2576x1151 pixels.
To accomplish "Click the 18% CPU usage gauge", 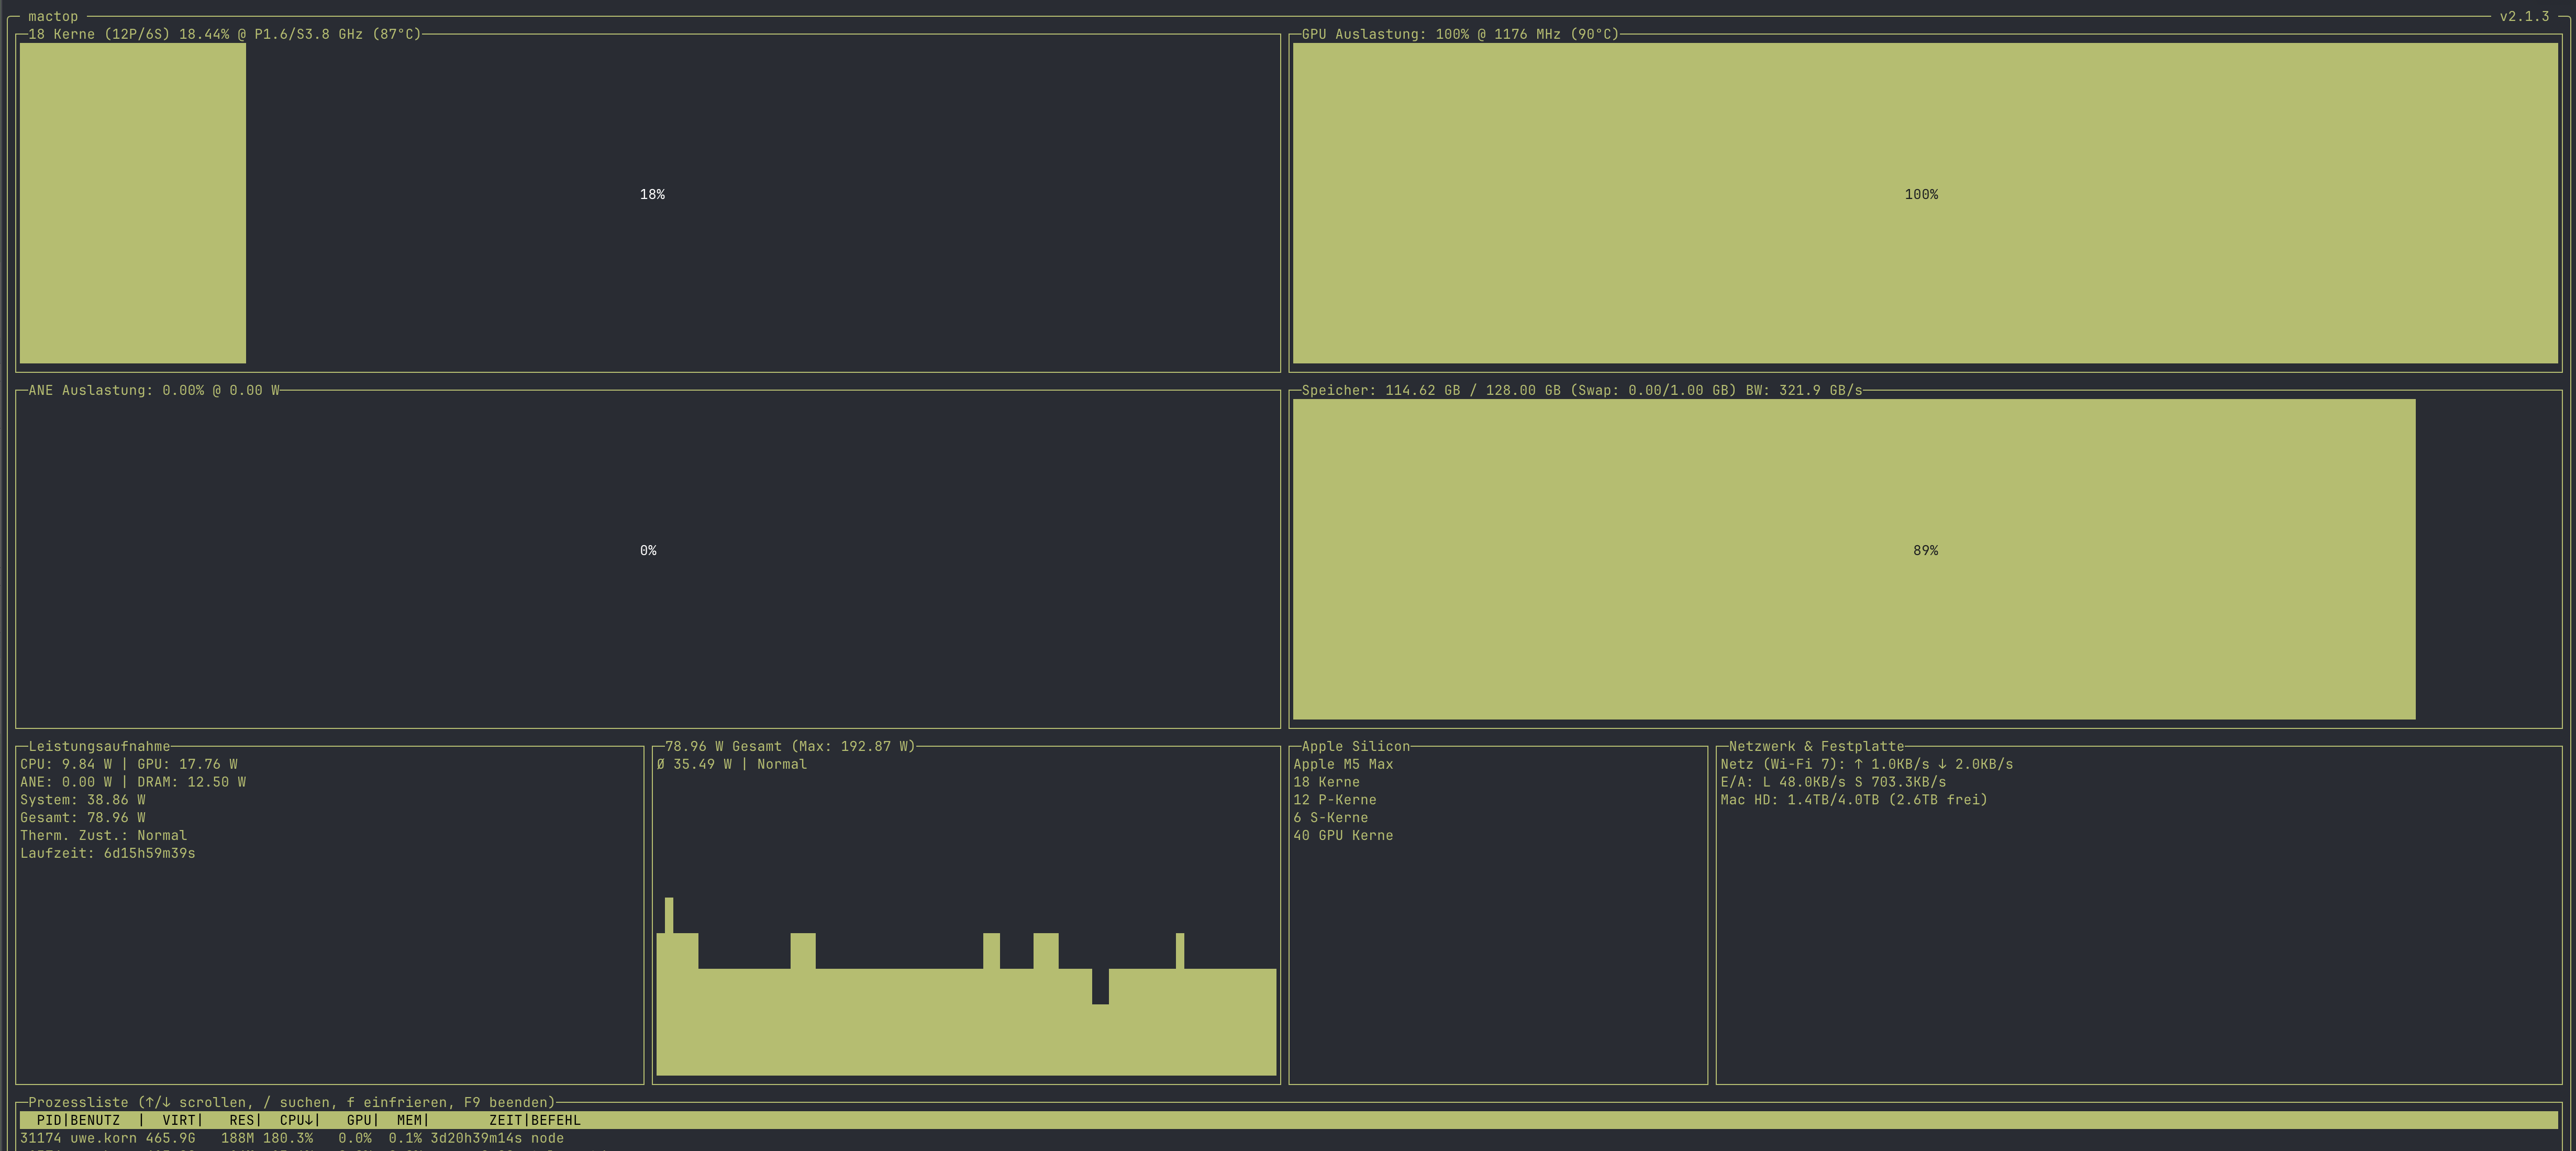I will (648, 203).
